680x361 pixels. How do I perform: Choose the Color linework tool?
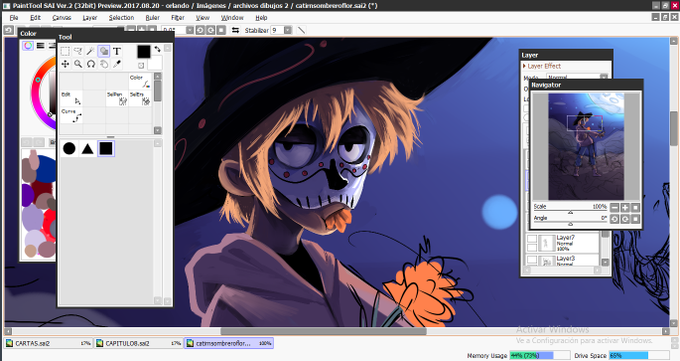140,81
